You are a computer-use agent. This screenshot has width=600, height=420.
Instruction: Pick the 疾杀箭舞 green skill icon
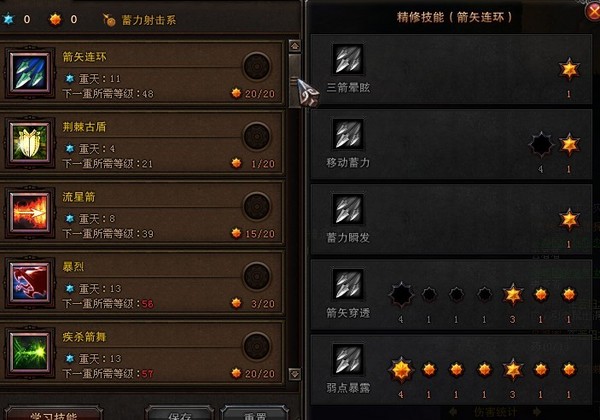click(30, 353)
